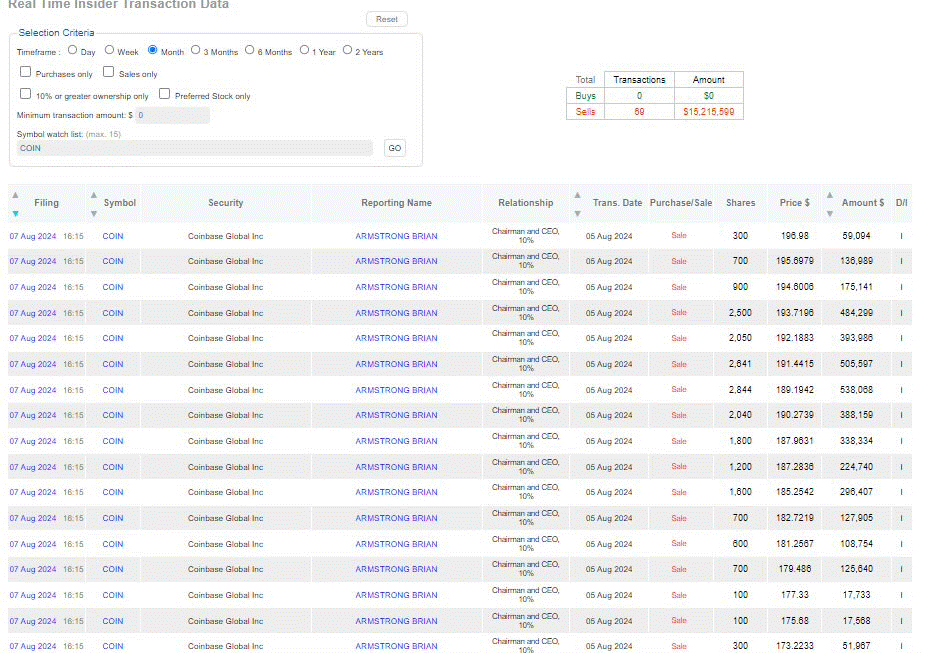Sort Amount $ column descending arrow
Image resolution: width=933 pixels, height=653 pixels.
829,213
